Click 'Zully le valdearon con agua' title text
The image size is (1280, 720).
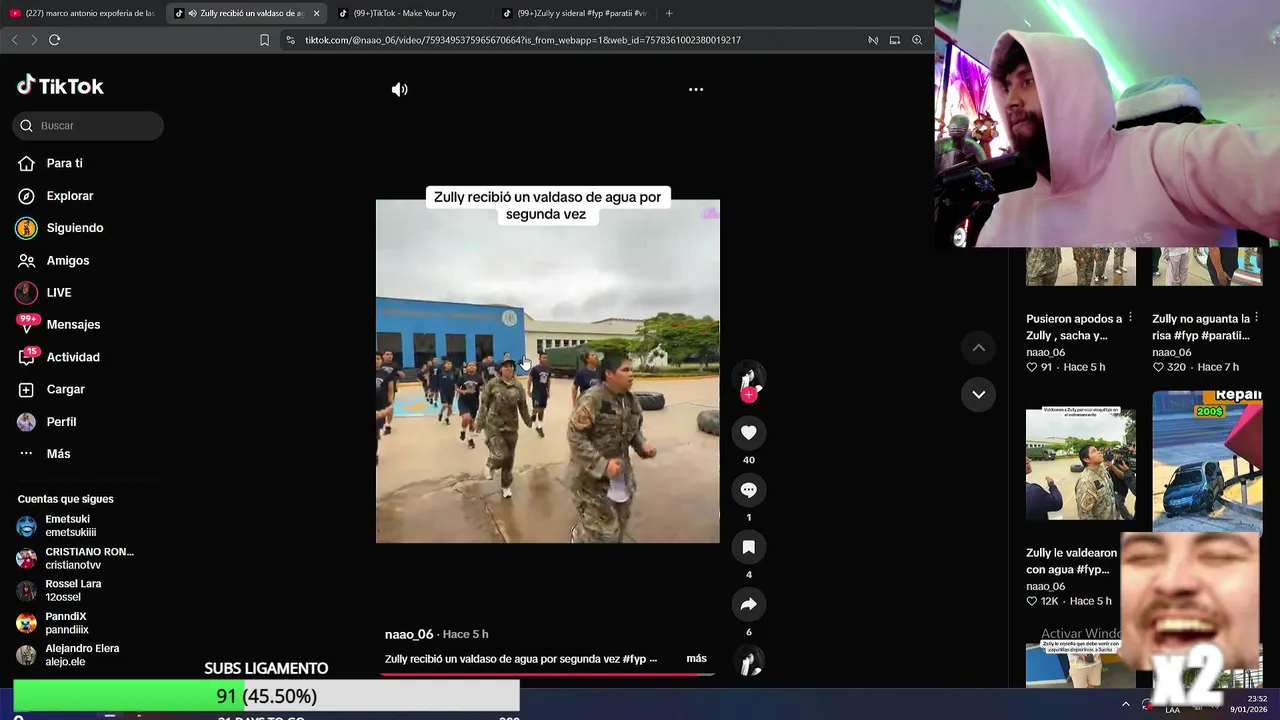point(1071,561)
